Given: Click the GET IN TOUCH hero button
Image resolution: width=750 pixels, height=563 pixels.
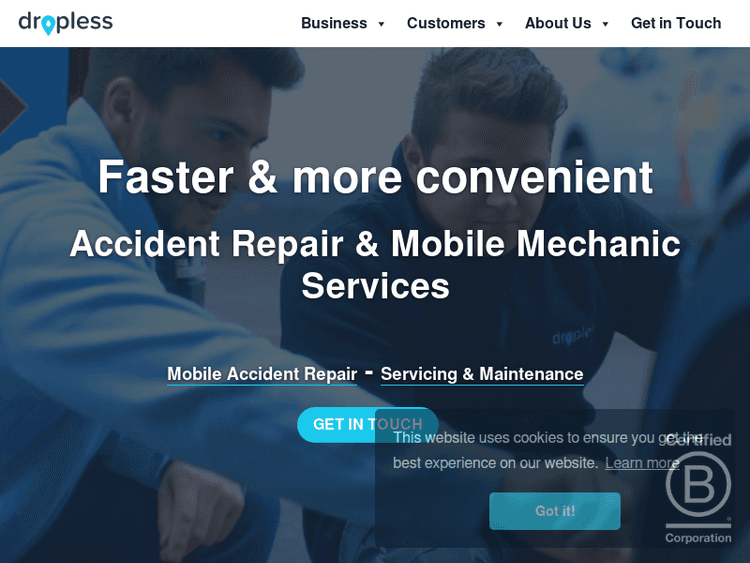Looking at the screenshot, I should 367,424.
